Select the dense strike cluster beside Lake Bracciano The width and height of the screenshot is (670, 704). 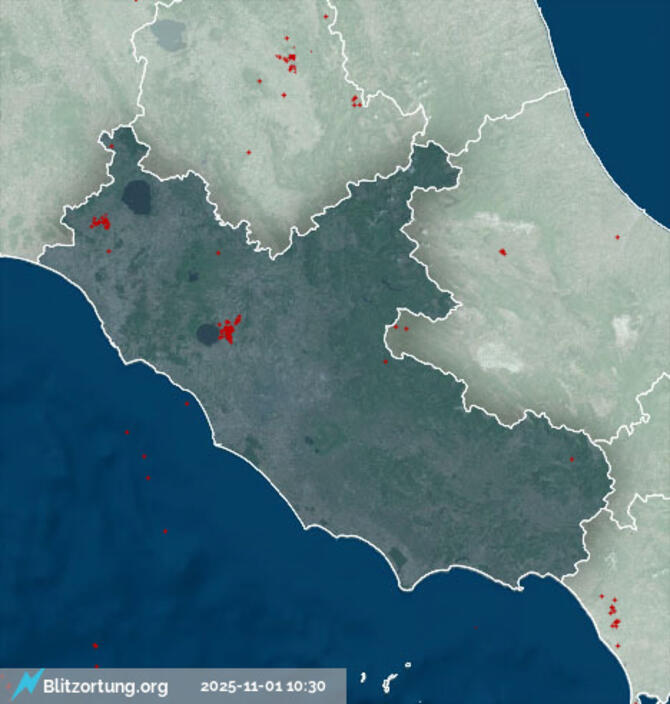[x=229, y=328]
